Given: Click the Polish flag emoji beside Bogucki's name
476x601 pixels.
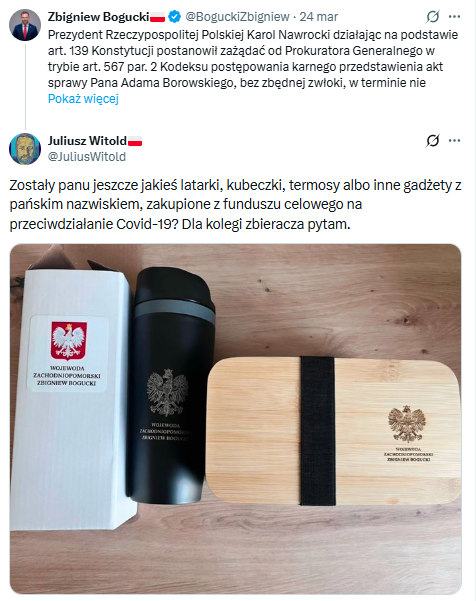Looking at the screenshot, I should click(x=158, y=17).
